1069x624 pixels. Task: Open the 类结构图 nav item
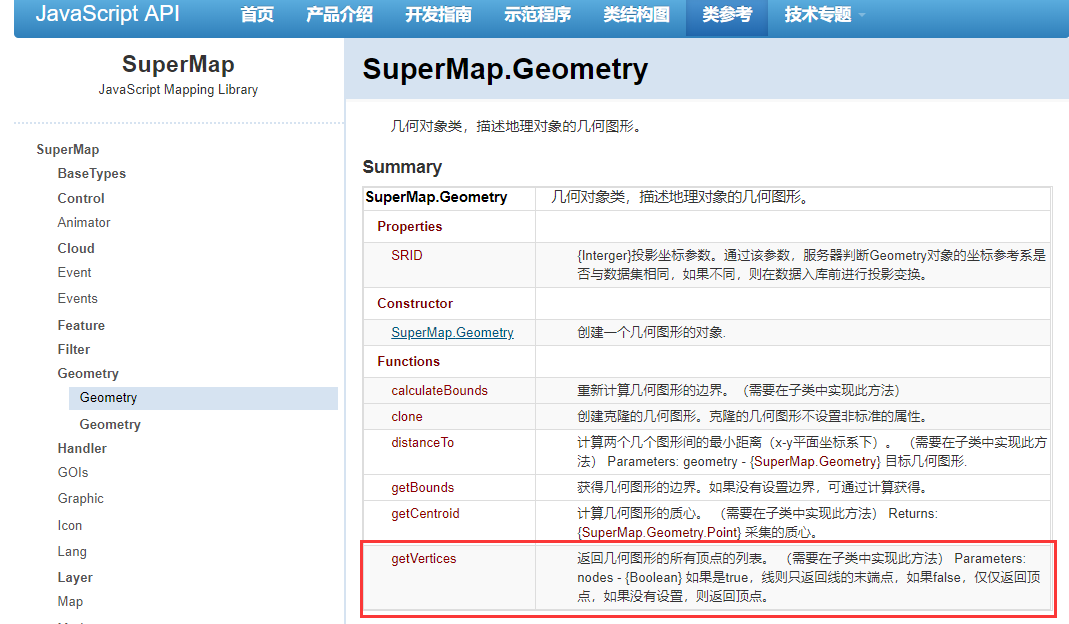click(x=636, y=14)
